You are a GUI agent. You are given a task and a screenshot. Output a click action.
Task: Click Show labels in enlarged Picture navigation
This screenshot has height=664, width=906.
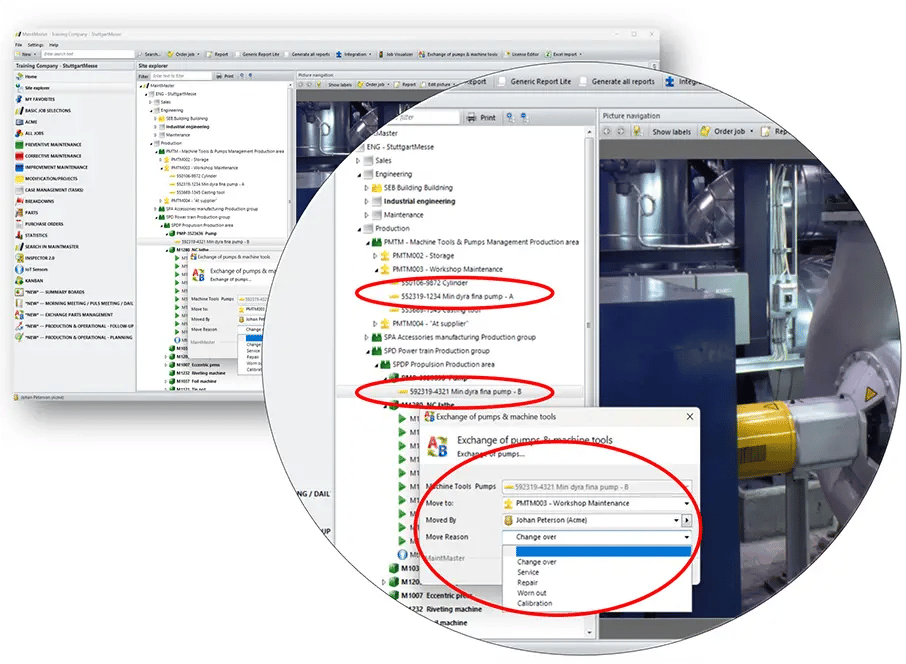coord(671,132)
